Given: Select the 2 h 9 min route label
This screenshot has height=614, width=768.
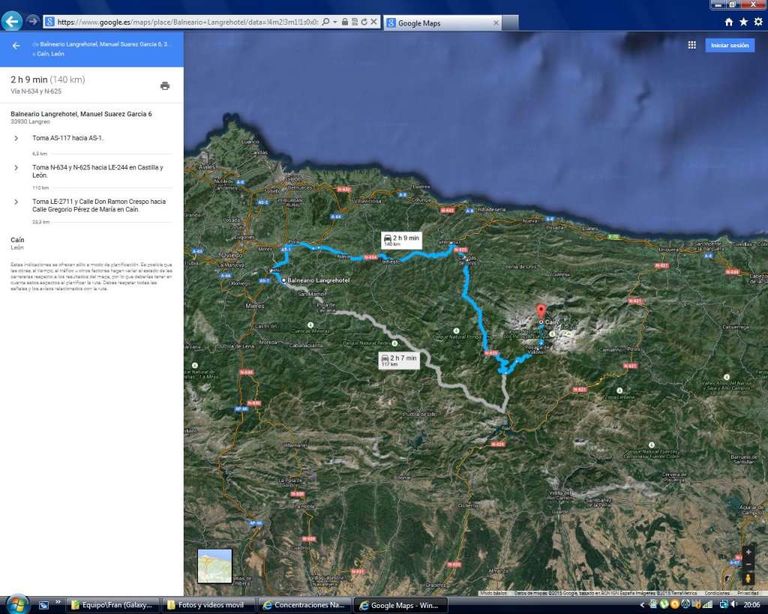Looking at the screenshot, I should [401, 239].
